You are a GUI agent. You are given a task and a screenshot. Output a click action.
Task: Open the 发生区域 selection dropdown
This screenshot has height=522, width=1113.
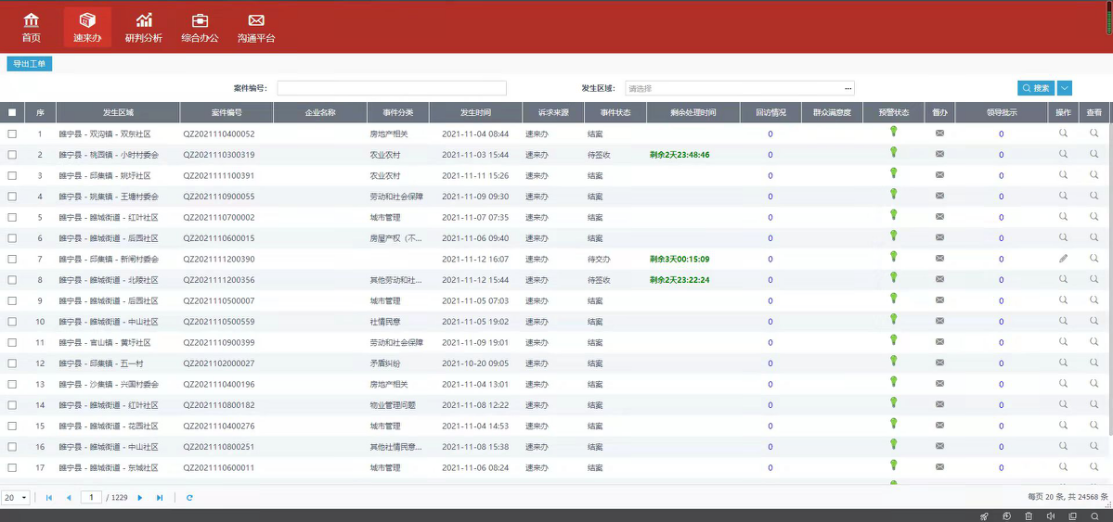740,88
